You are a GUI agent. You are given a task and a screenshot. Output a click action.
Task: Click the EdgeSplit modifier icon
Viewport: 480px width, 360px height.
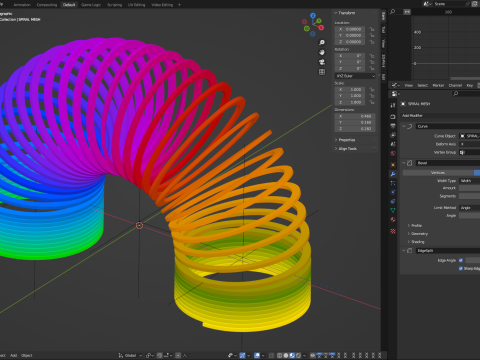[410, 251]
